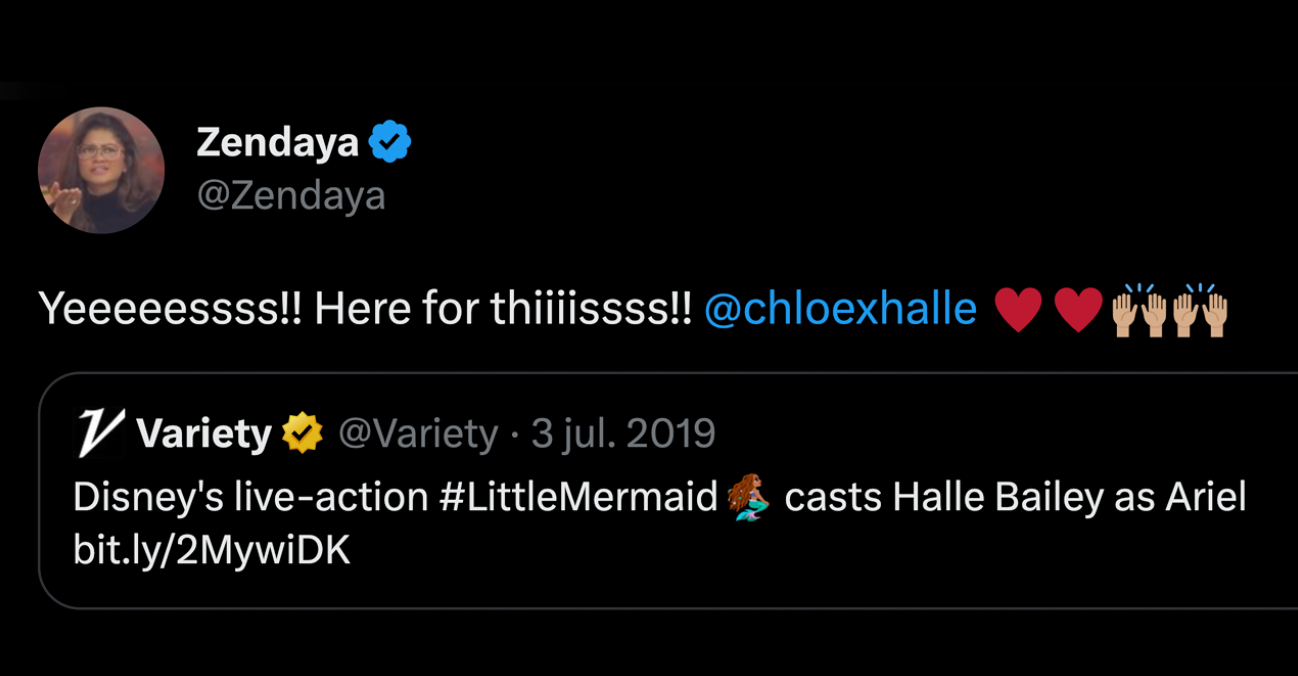Open the bit.ly/2MywiDK link
The image size is (1298, 676).
tap(212, 551)
